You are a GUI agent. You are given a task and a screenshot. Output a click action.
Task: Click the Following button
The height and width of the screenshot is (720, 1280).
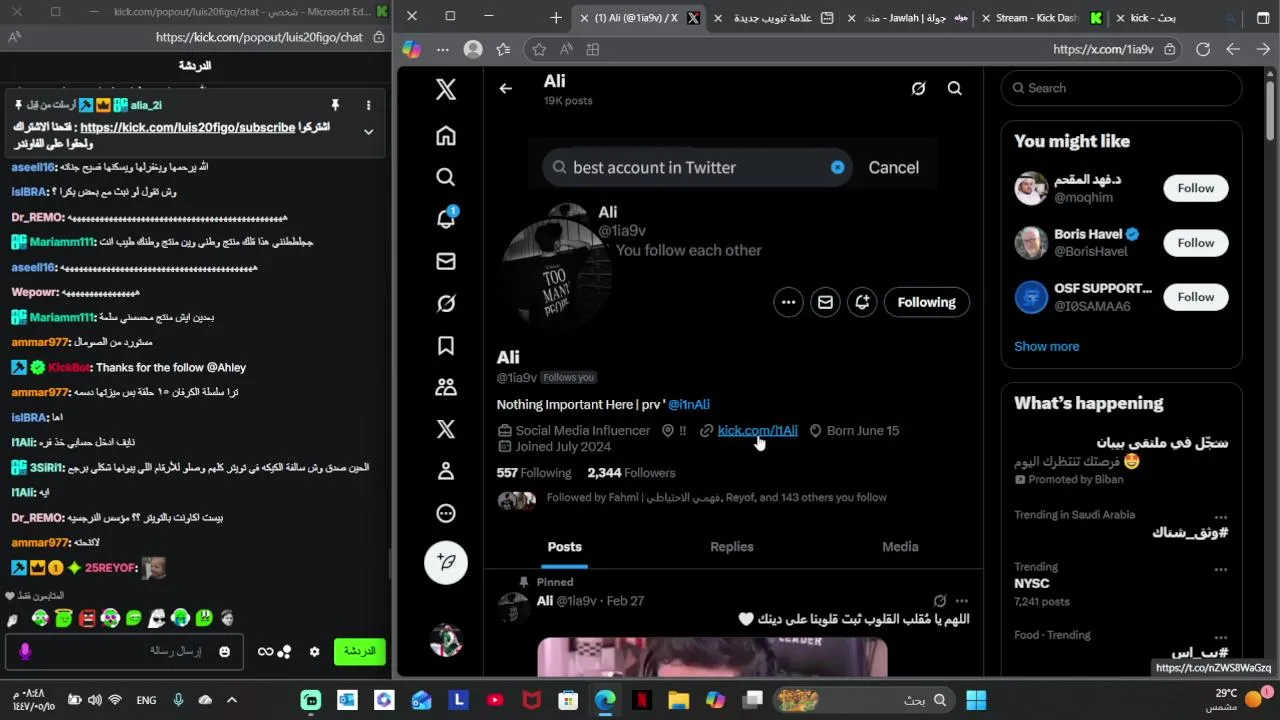pos(926,302)
